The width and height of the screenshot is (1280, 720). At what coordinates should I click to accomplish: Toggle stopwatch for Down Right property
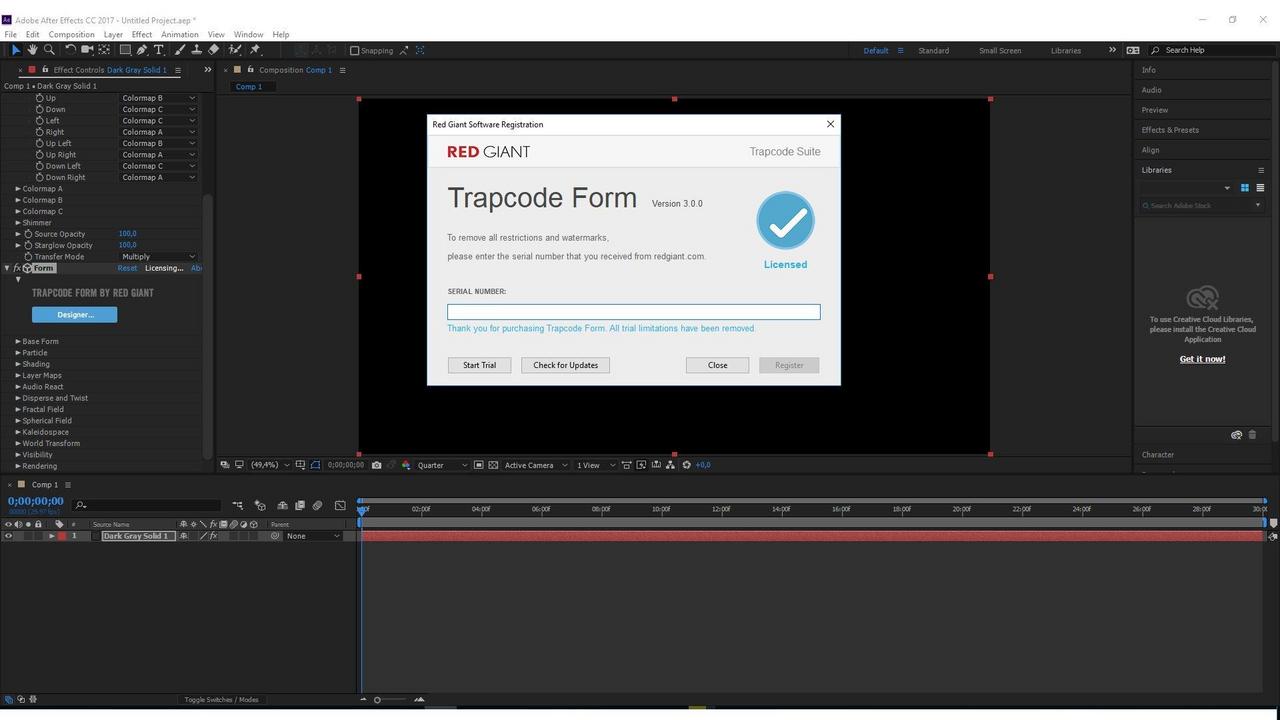(x=40, y=177)
